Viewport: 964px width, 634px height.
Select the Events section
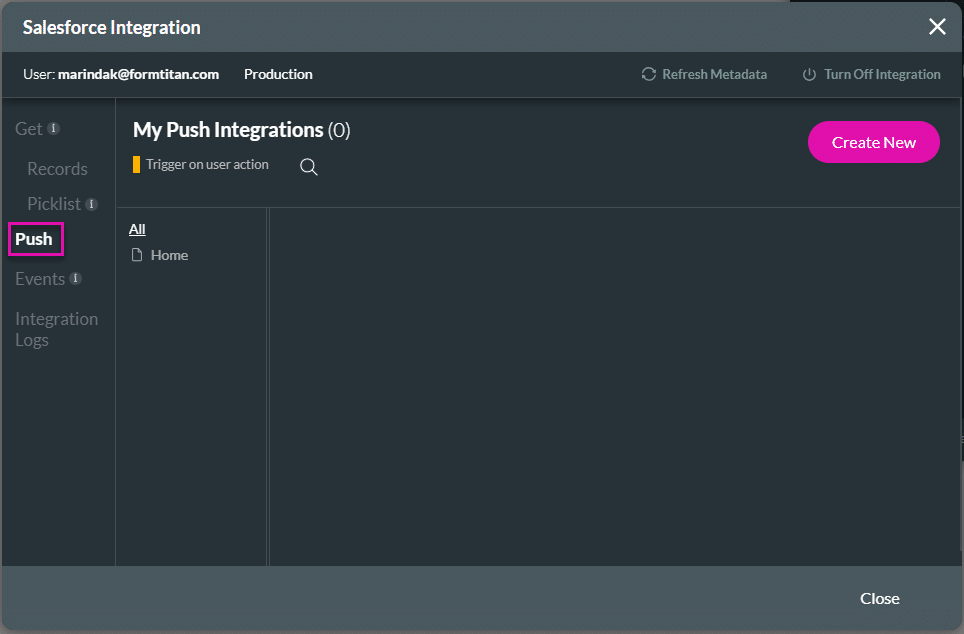[x=40, y=278]
